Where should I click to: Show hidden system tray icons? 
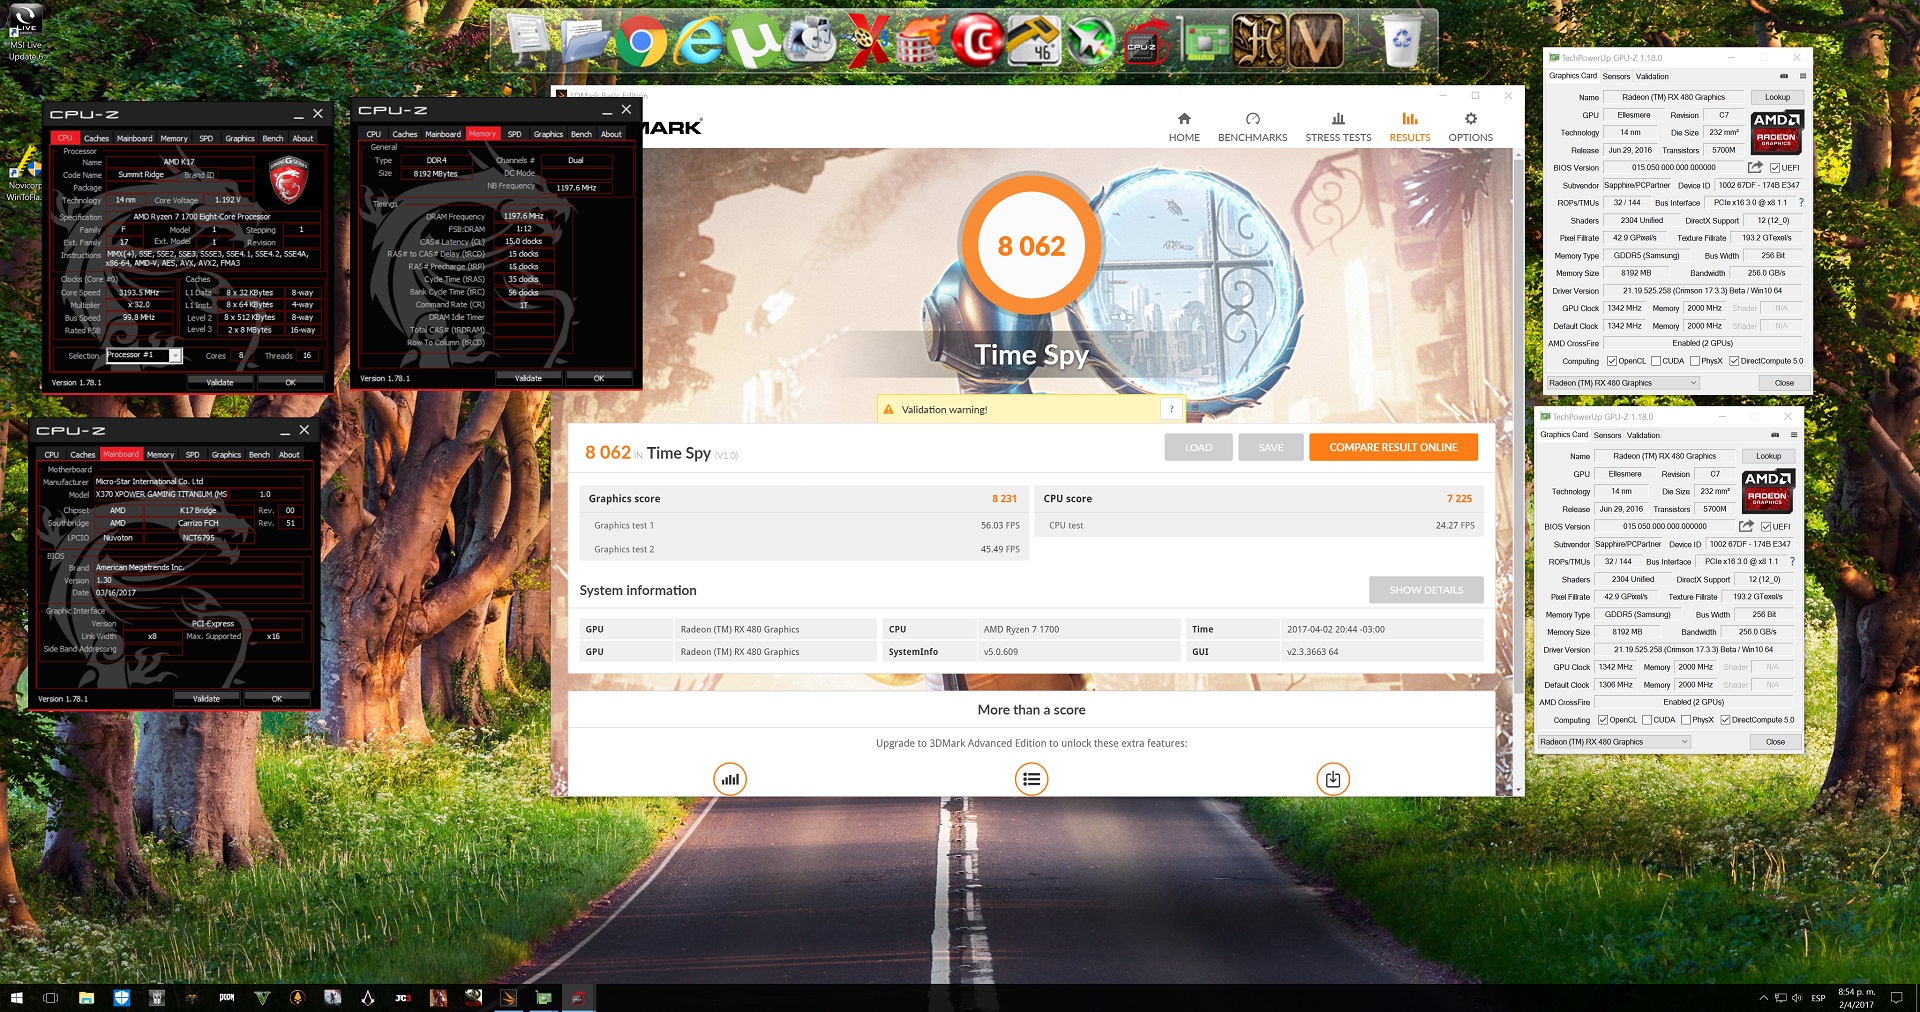[1763, 998]
